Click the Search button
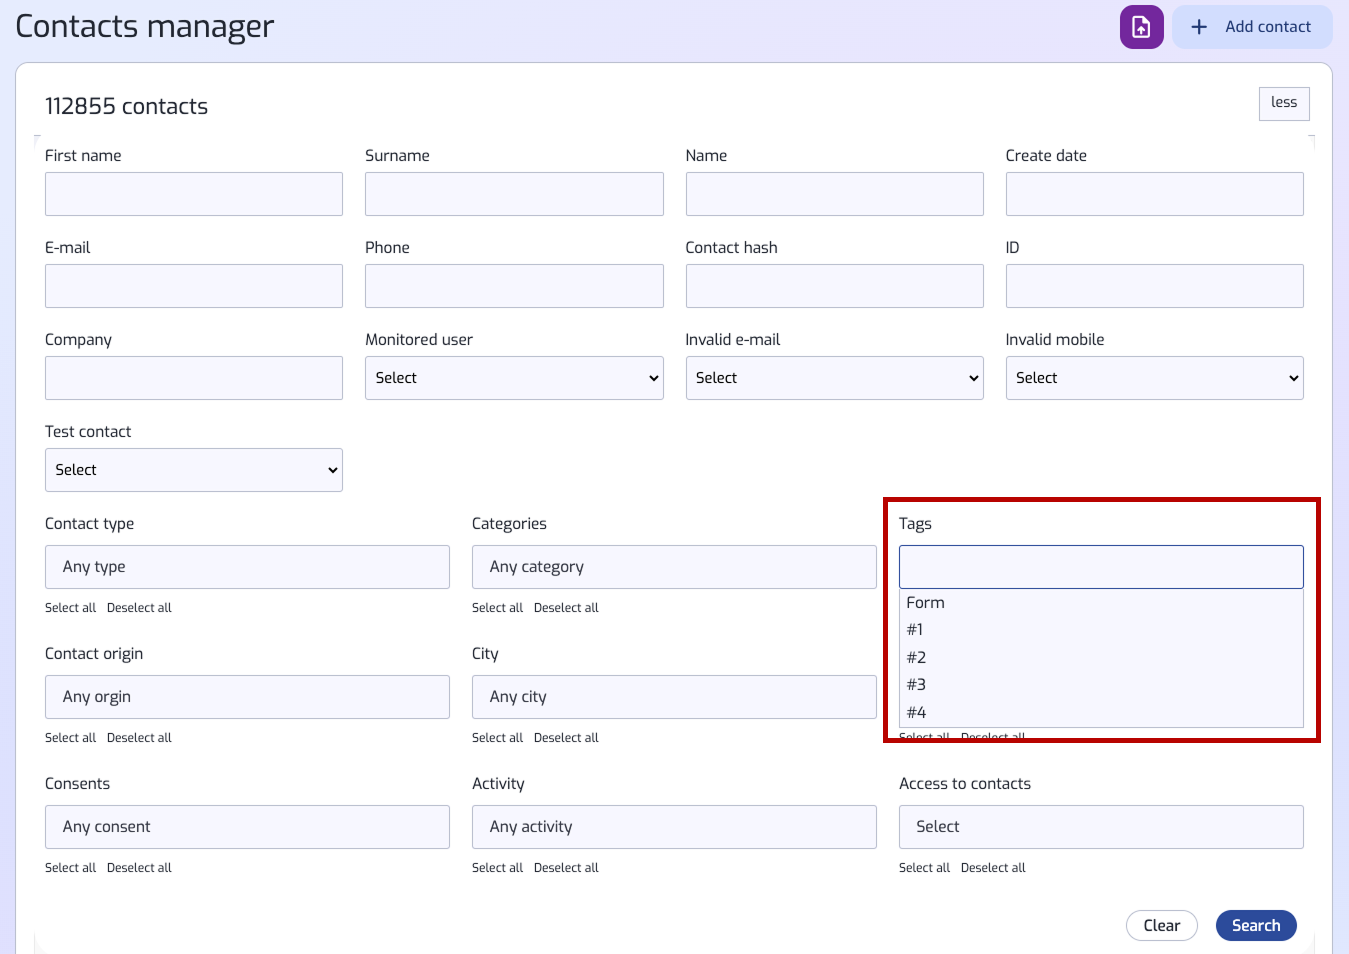Screen dimensions: 1349x954 coord(1255,926)
